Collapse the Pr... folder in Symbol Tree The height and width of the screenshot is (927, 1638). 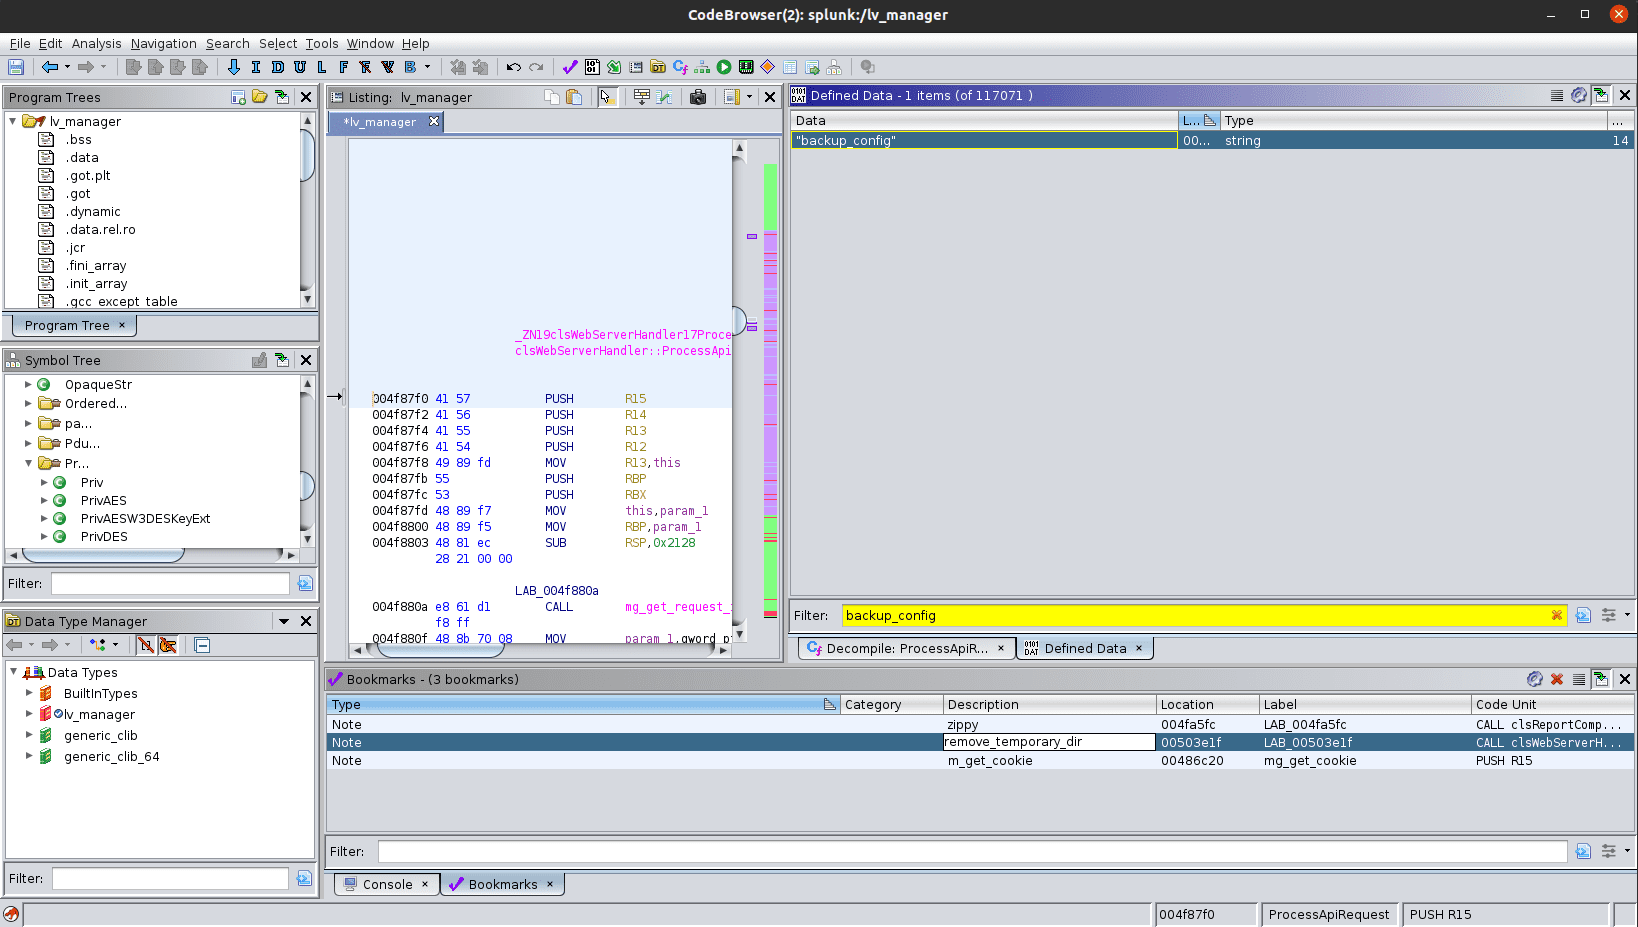pyautogui.click(x=29, y=463)
